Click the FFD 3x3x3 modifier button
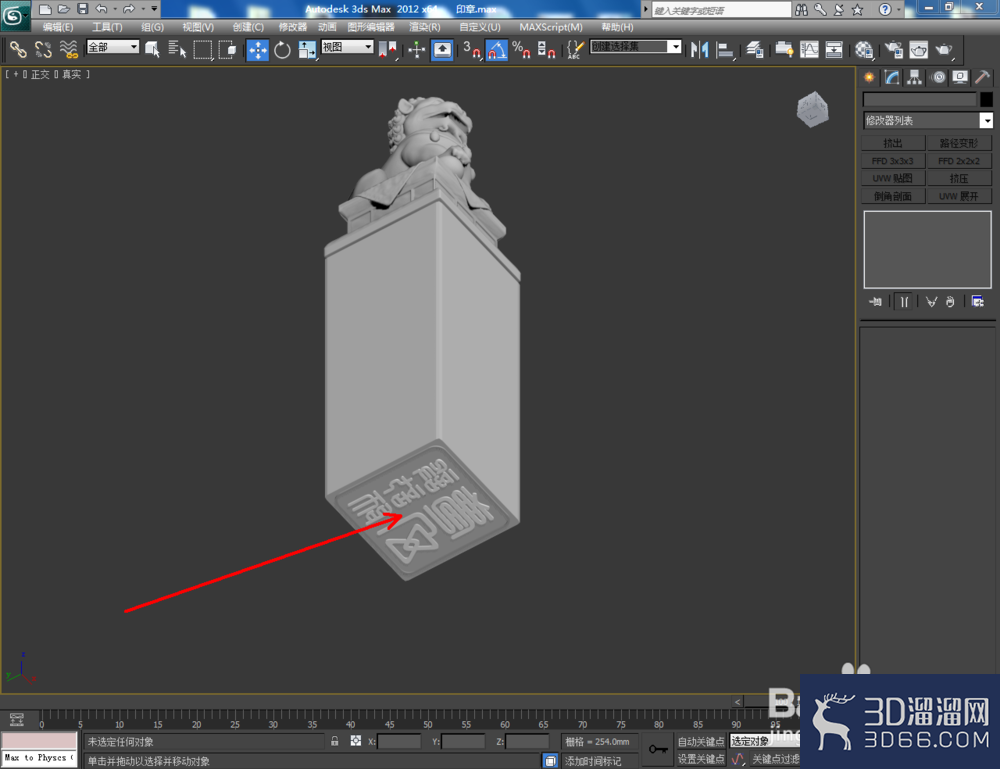 point(893,161)
